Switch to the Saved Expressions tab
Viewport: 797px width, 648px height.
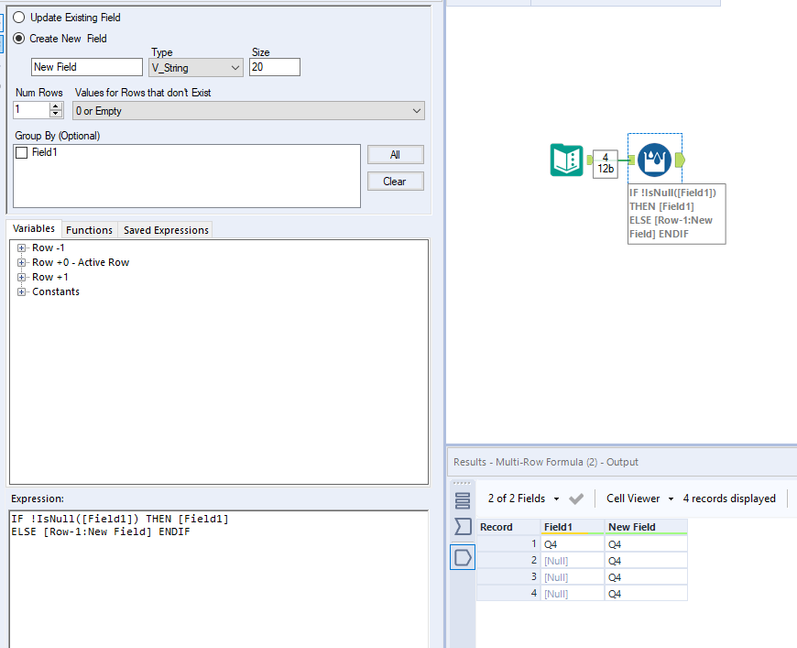(x=166, y=230)
